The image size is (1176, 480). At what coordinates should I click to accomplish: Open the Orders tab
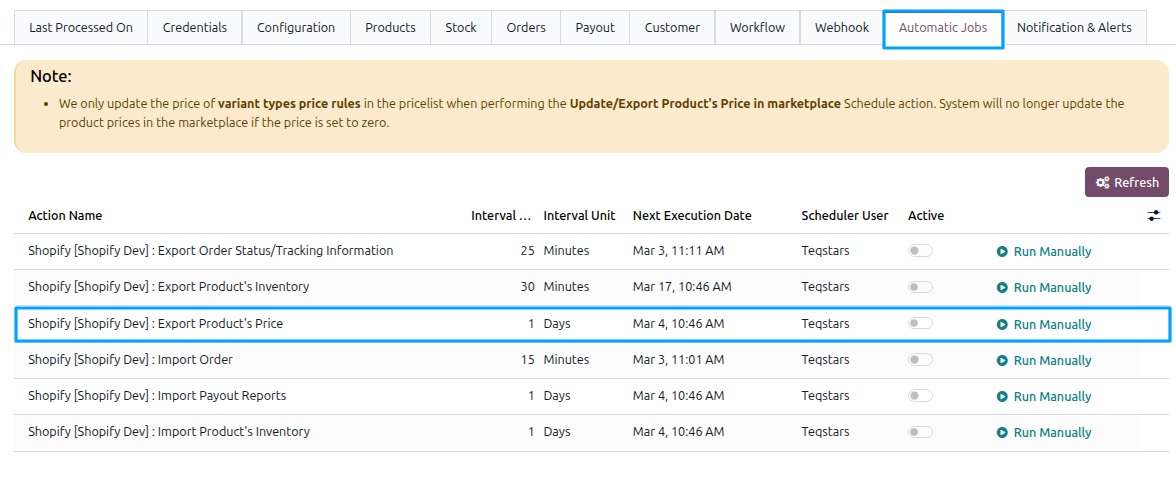point(526,28)
